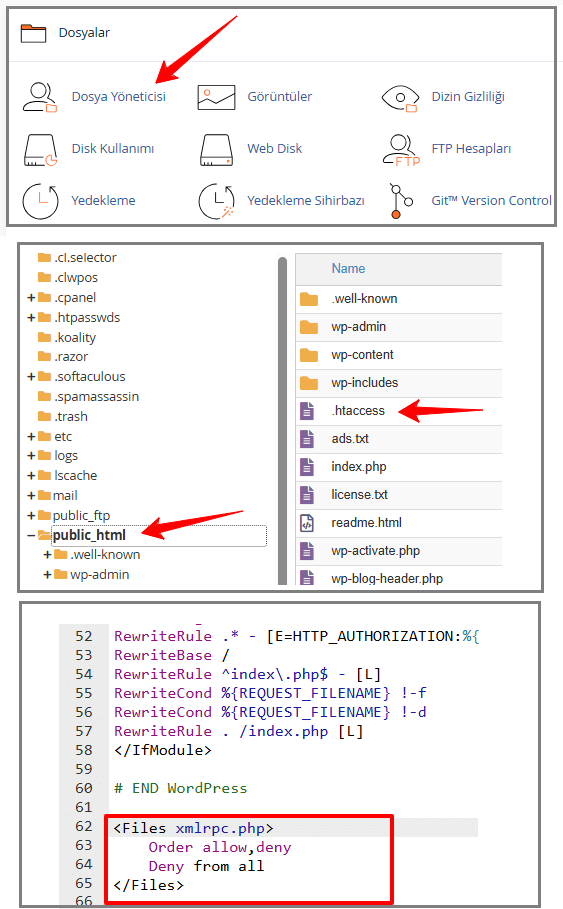The height and width of the screenshot is (909, 563).
Task: Open the Disk Kullanımı drive icon
Action: point(40,150)
